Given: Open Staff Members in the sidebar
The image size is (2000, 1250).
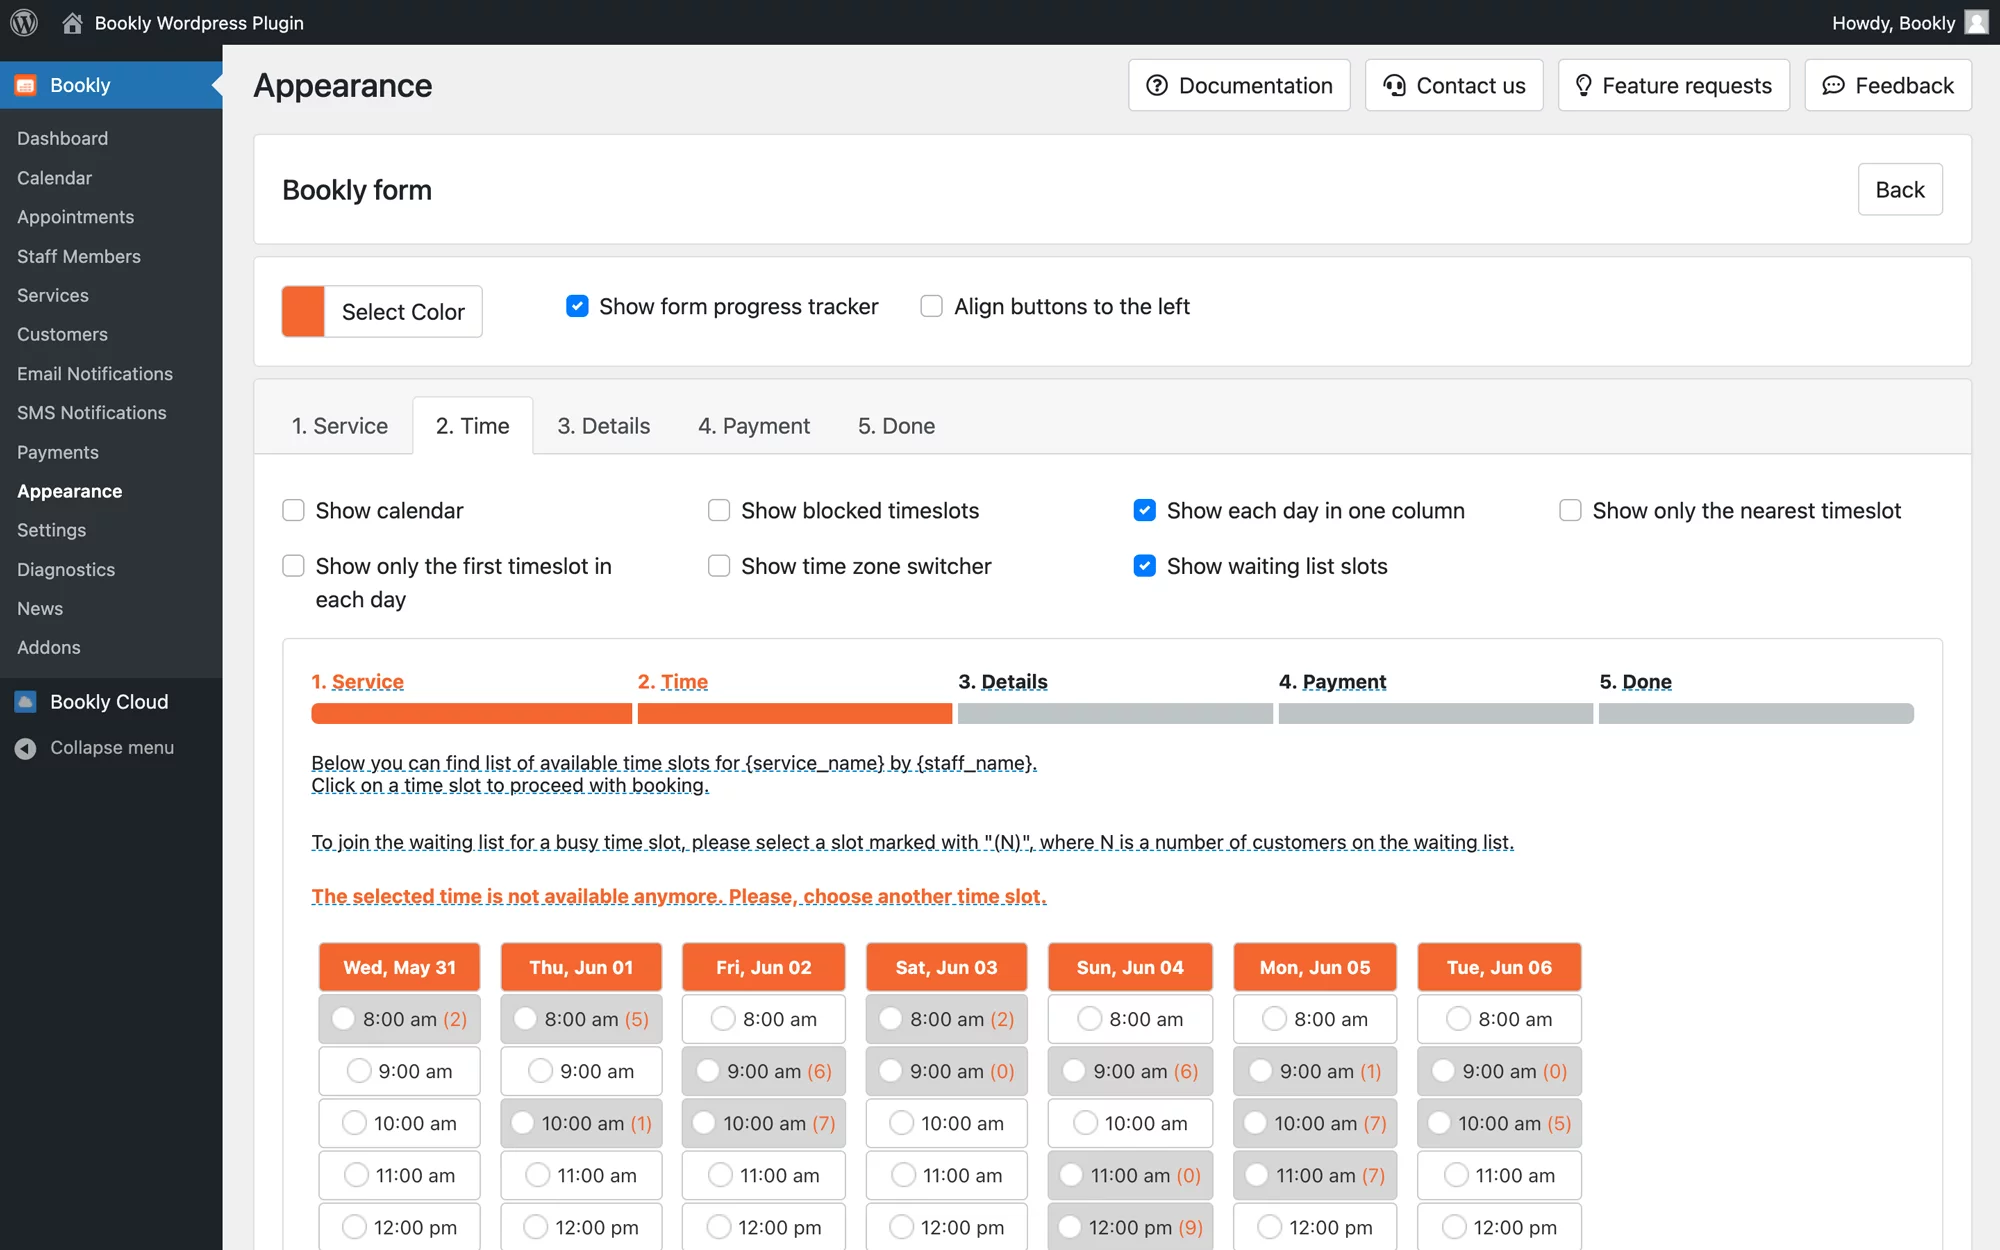Looking at the screenshot, I should (79, 256).
